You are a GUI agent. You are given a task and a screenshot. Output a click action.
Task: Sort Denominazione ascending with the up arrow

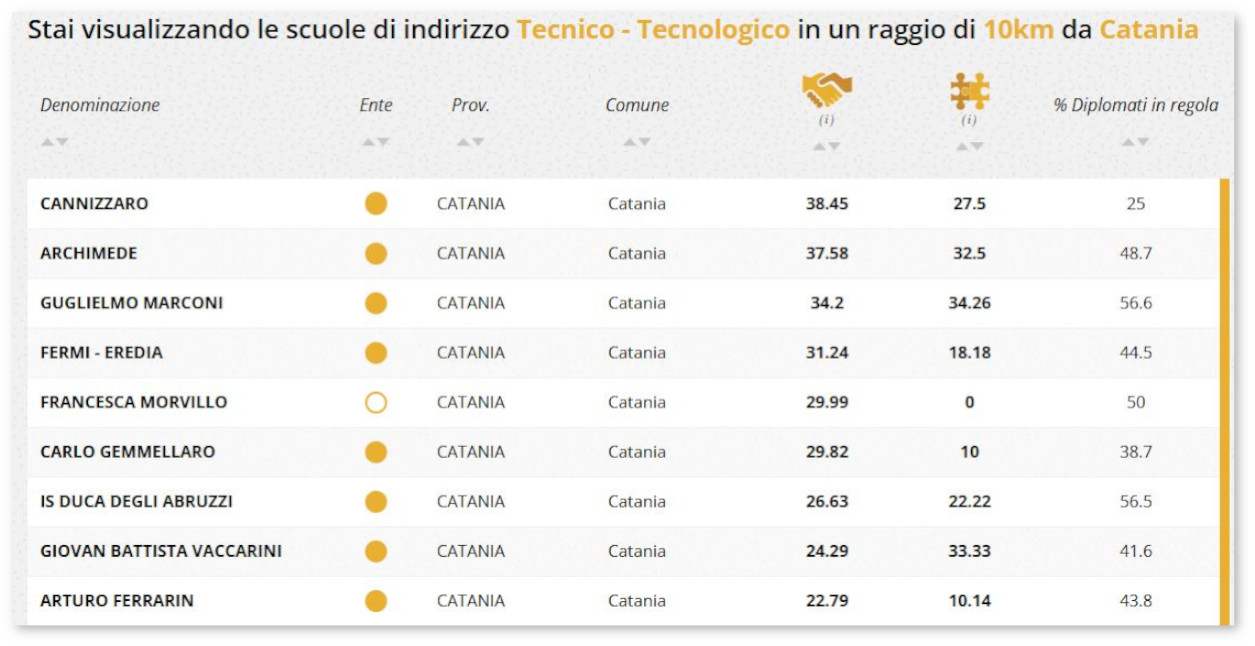pyautogui.click(x=47, y=142)
